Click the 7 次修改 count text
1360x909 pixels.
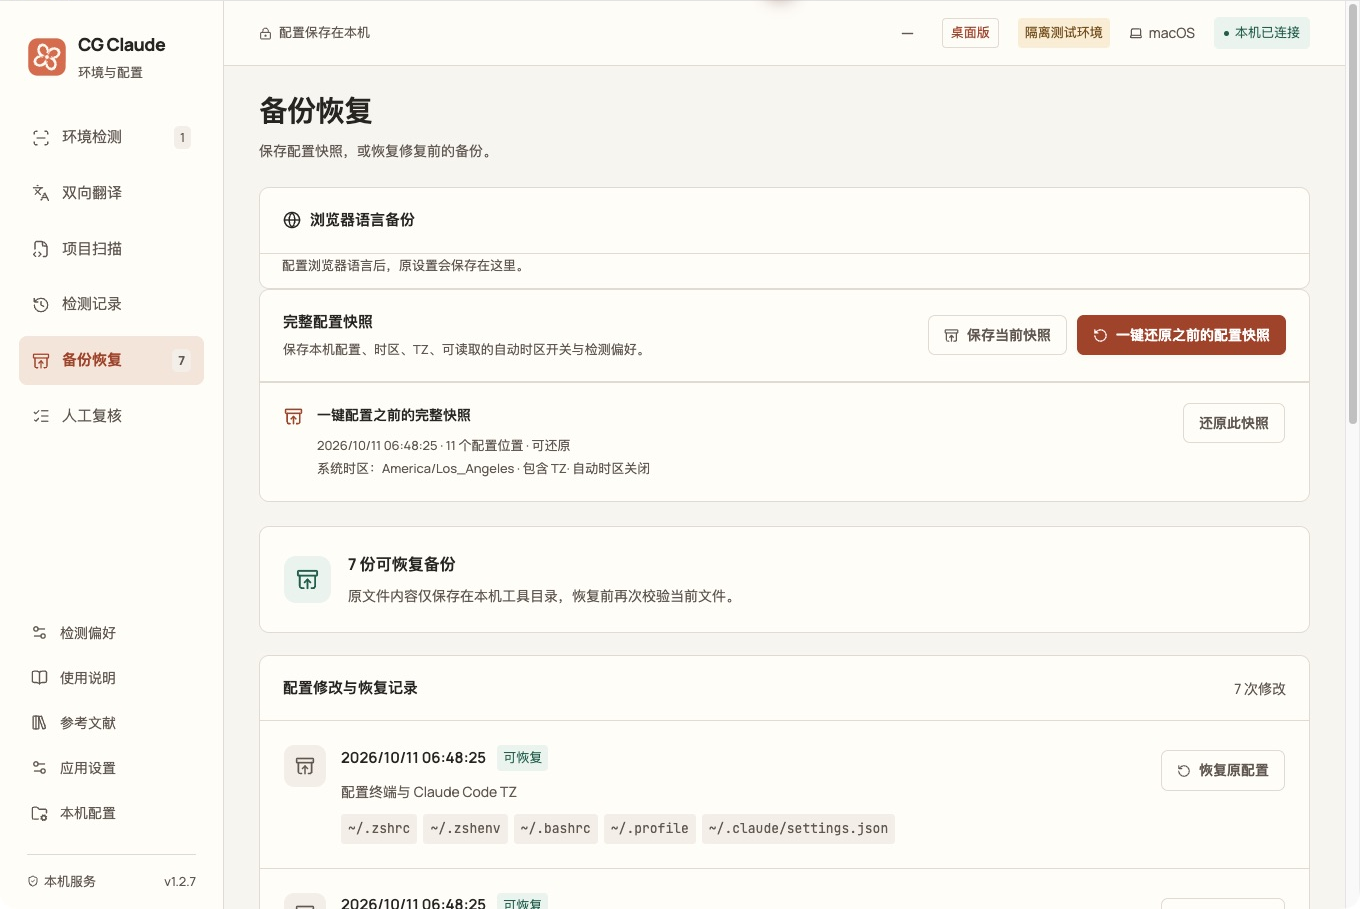pyautogui.click(x=1260, y=689)
